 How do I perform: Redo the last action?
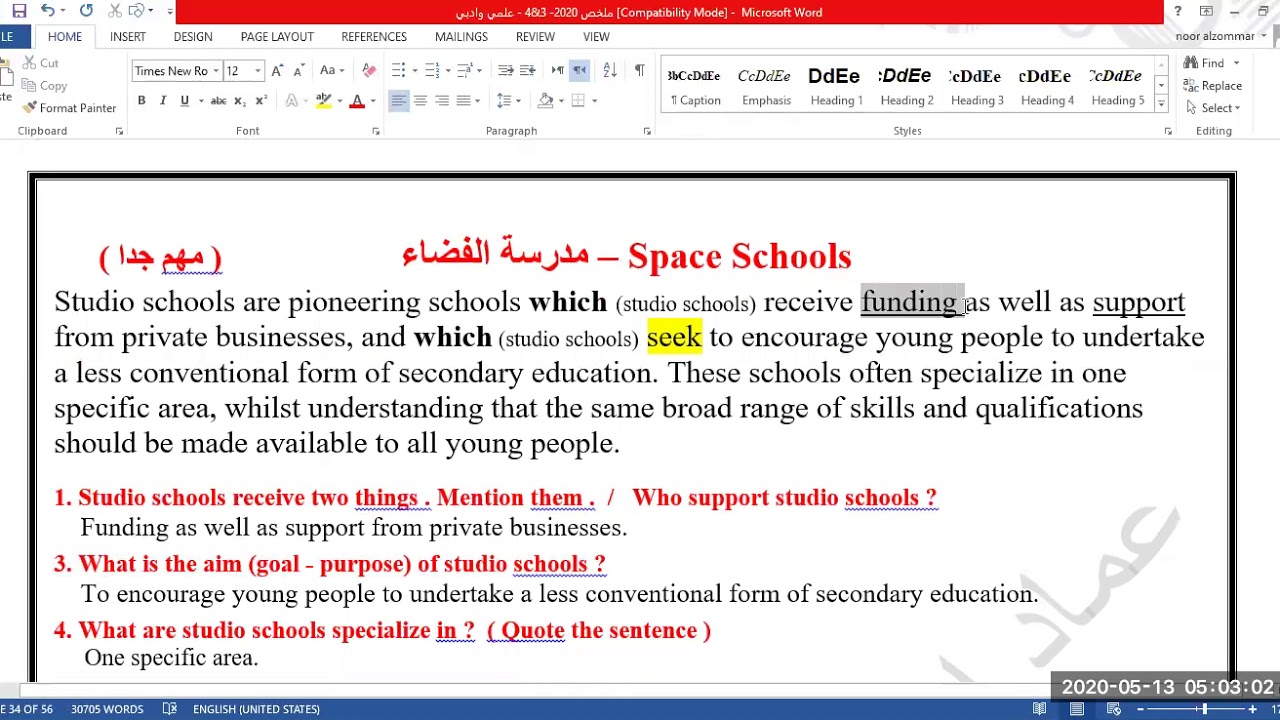click(x=86, y=11)
